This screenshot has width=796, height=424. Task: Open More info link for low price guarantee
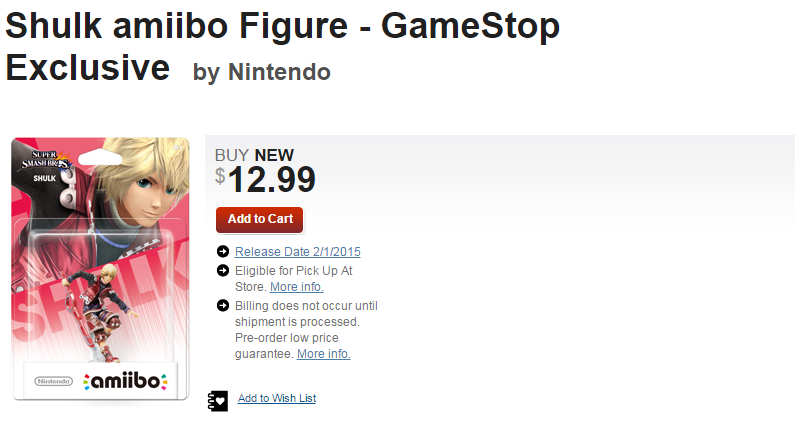click(323, 354)
